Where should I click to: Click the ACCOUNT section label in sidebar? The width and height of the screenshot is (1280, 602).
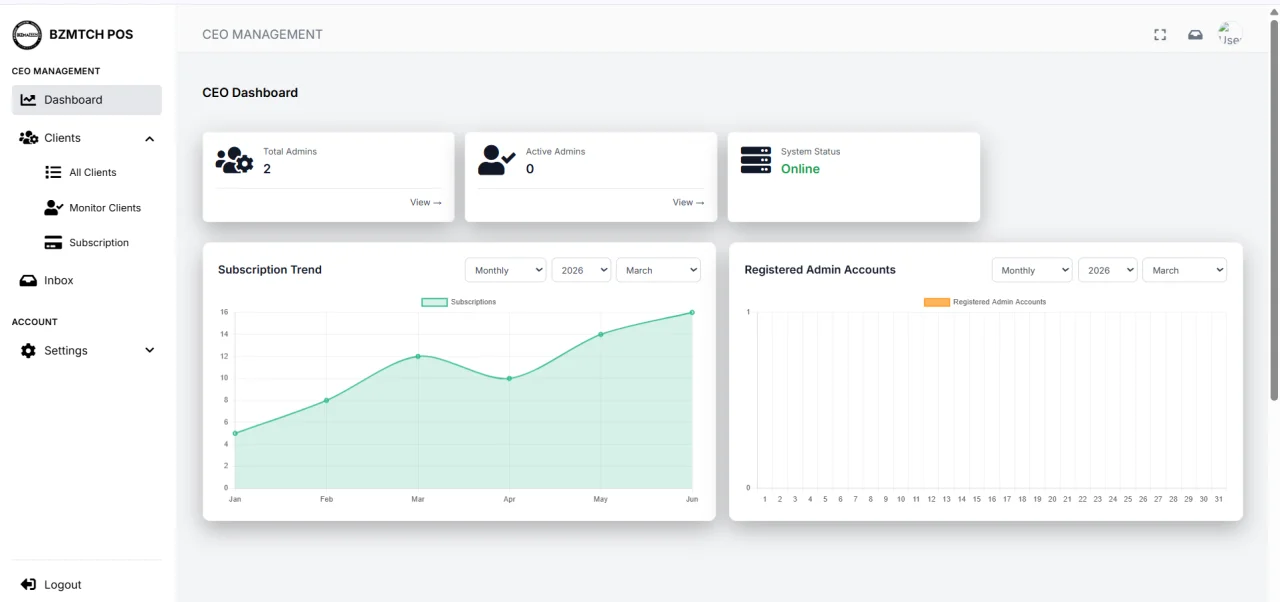point(34,322)
